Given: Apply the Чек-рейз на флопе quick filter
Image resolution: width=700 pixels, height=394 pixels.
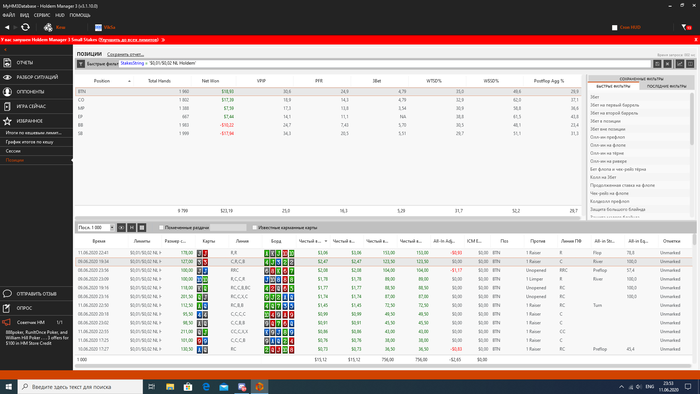Looking at the screenshot, I should pos(609,193).
